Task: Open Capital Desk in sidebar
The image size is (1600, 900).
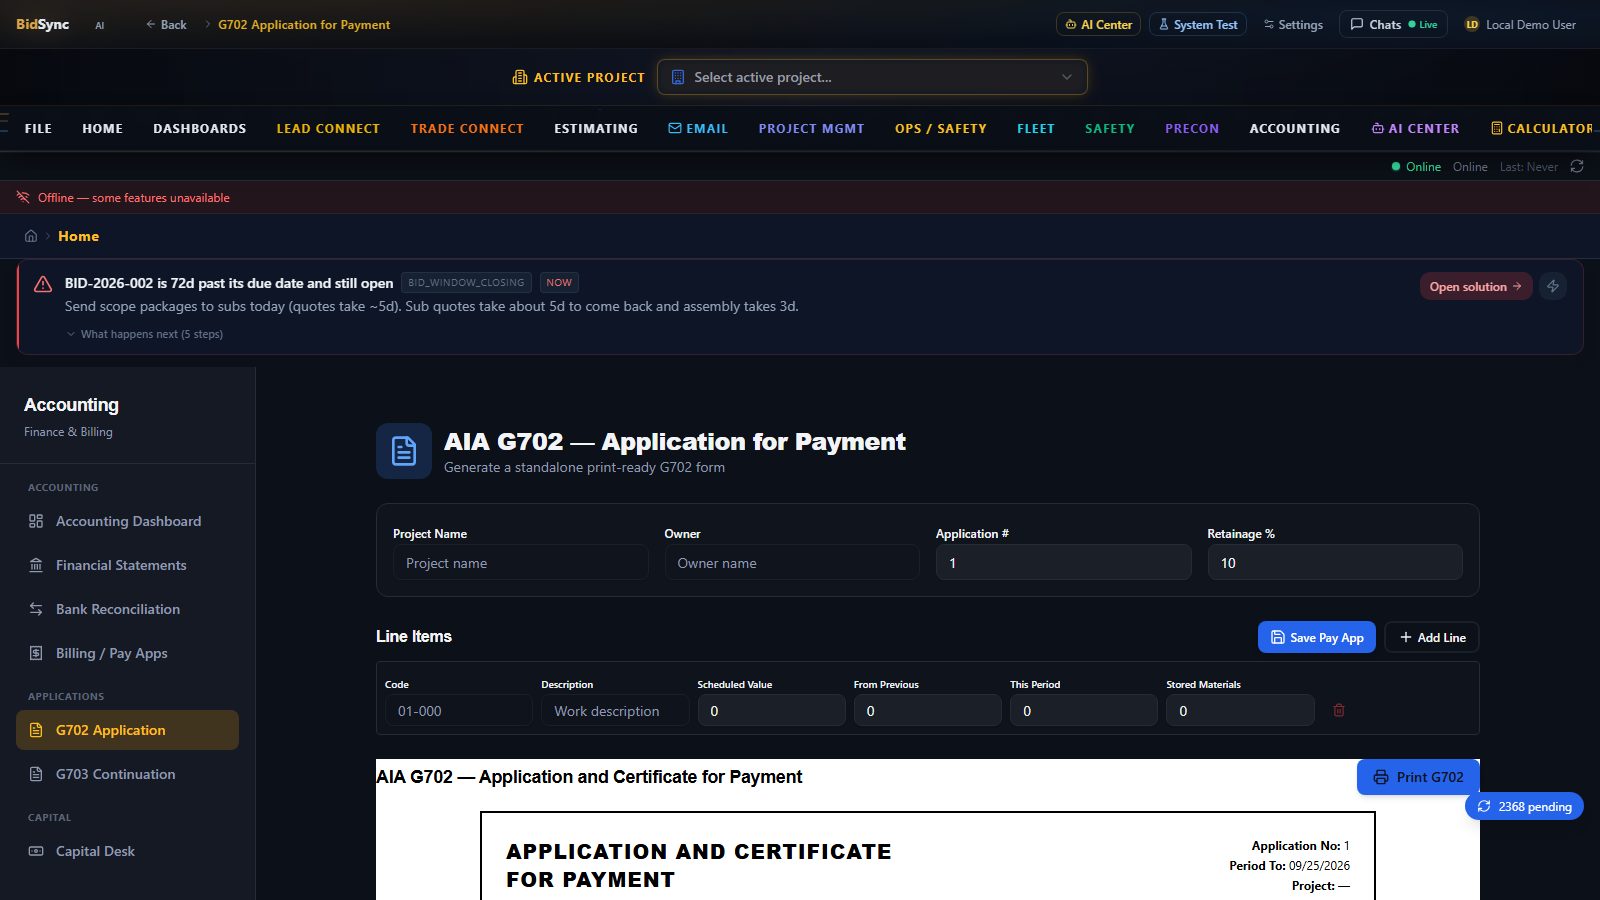Action: click(x=127, y=851)
